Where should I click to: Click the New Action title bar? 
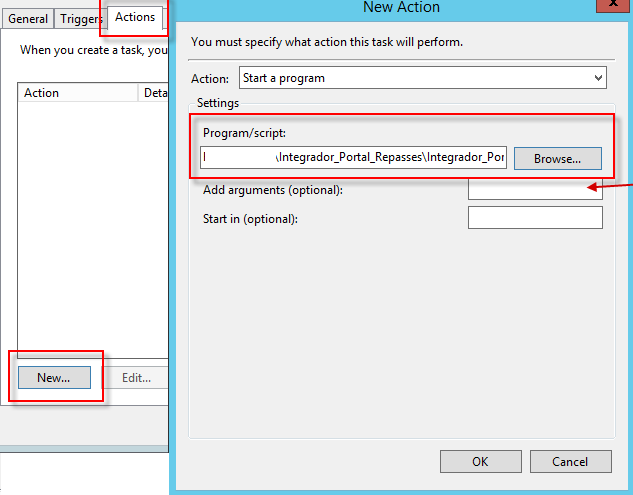[400, 7]
